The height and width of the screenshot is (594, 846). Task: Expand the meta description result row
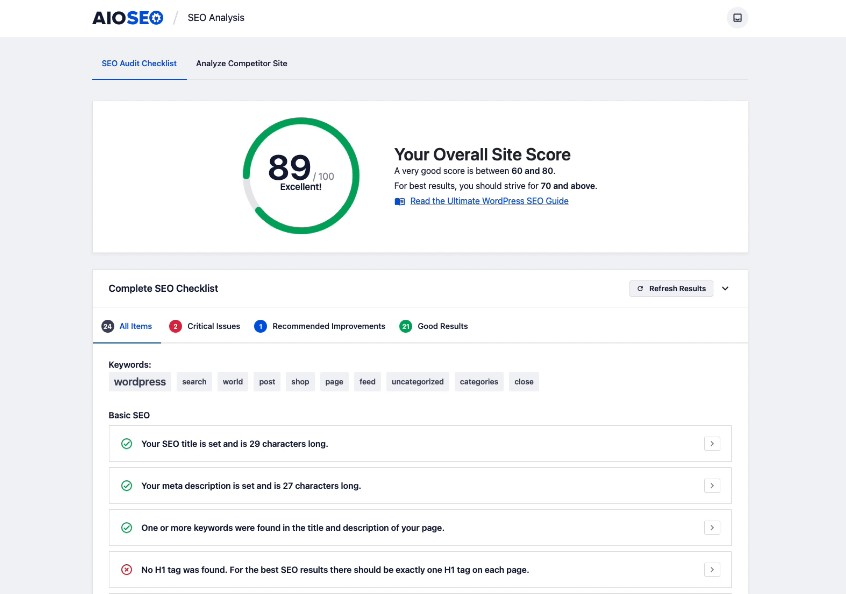pos(711,486)
